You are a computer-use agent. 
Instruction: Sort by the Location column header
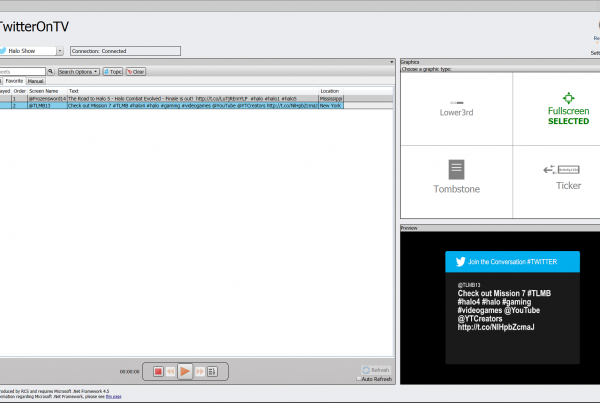tap(331, 91)
